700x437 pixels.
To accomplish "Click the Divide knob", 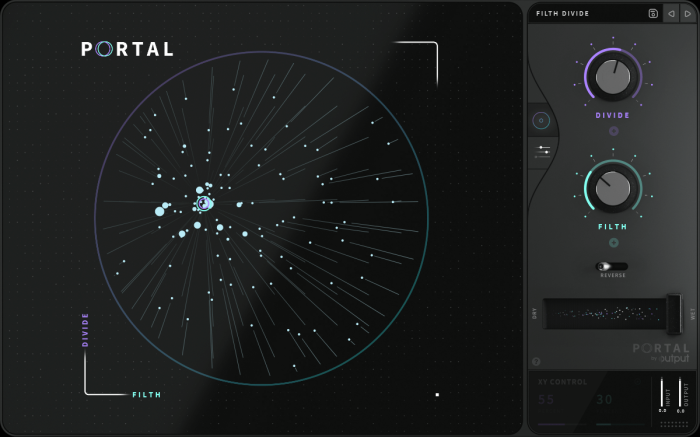I will 613,76.
